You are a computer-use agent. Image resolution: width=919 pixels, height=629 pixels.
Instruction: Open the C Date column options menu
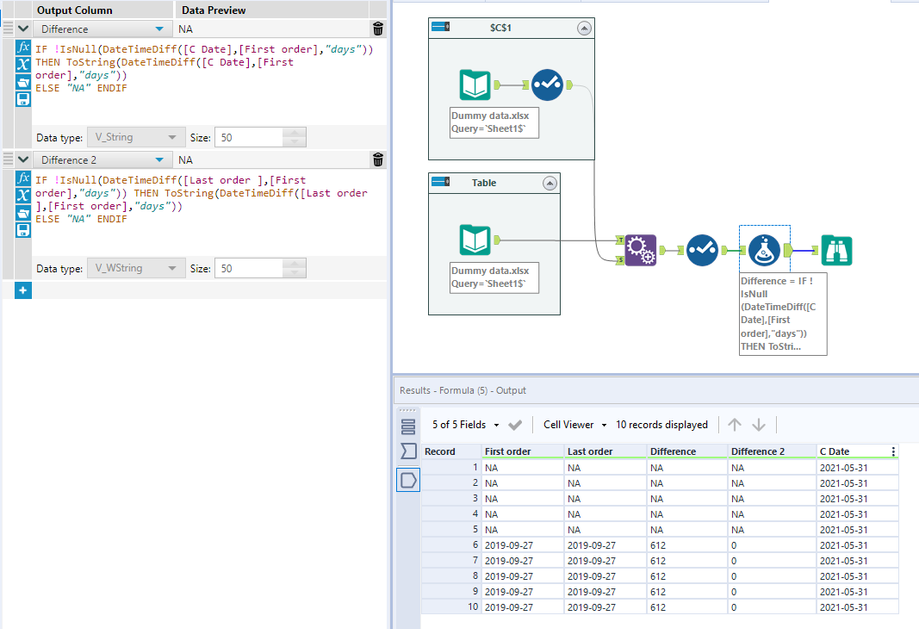(893, 452)
